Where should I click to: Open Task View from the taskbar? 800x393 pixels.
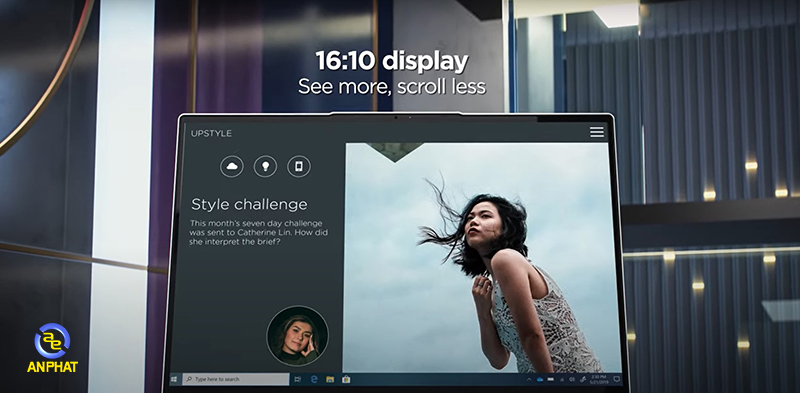pos(298,379)
